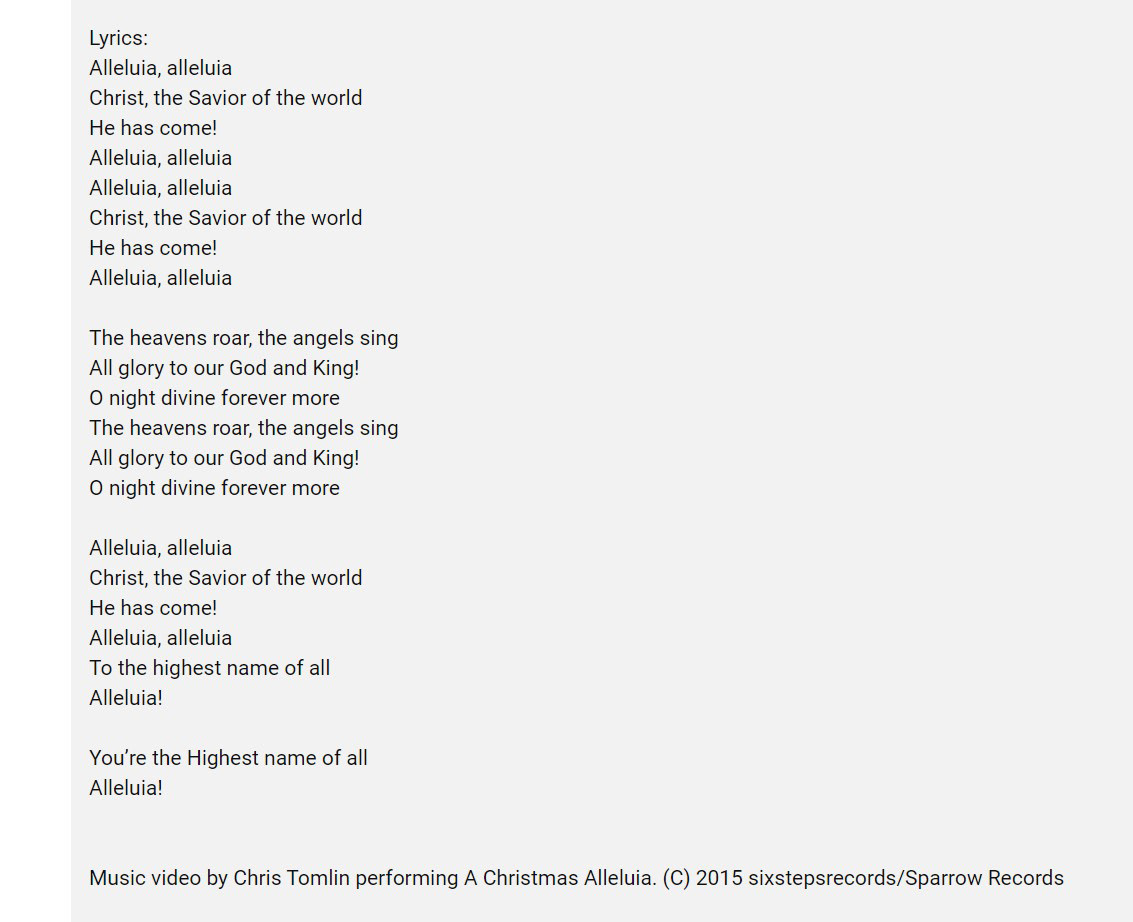Screen dimensions: 1133x922
Task: Click the line "To the highest name of all"
Action: 209,668
